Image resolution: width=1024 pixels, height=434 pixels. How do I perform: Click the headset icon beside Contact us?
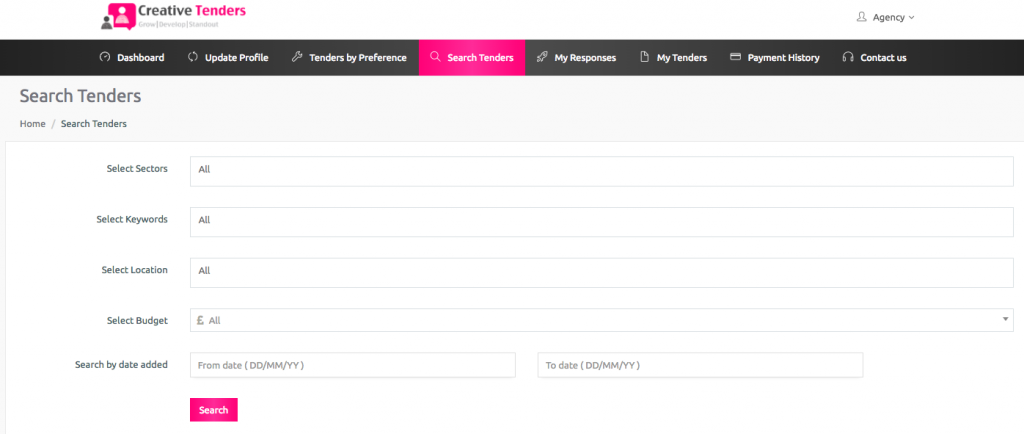[x=848, y=57]
